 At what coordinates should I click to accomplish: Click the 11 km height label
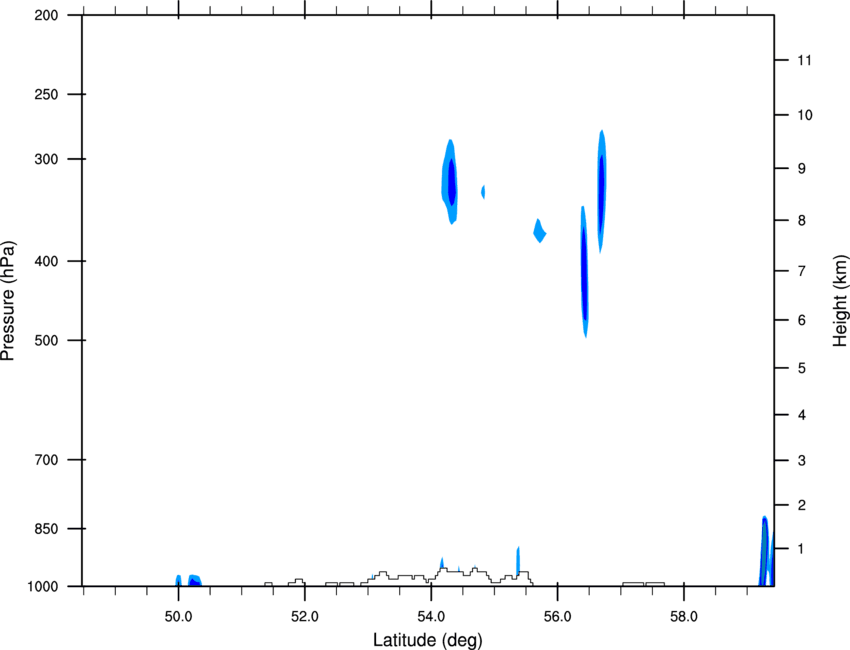804,60
